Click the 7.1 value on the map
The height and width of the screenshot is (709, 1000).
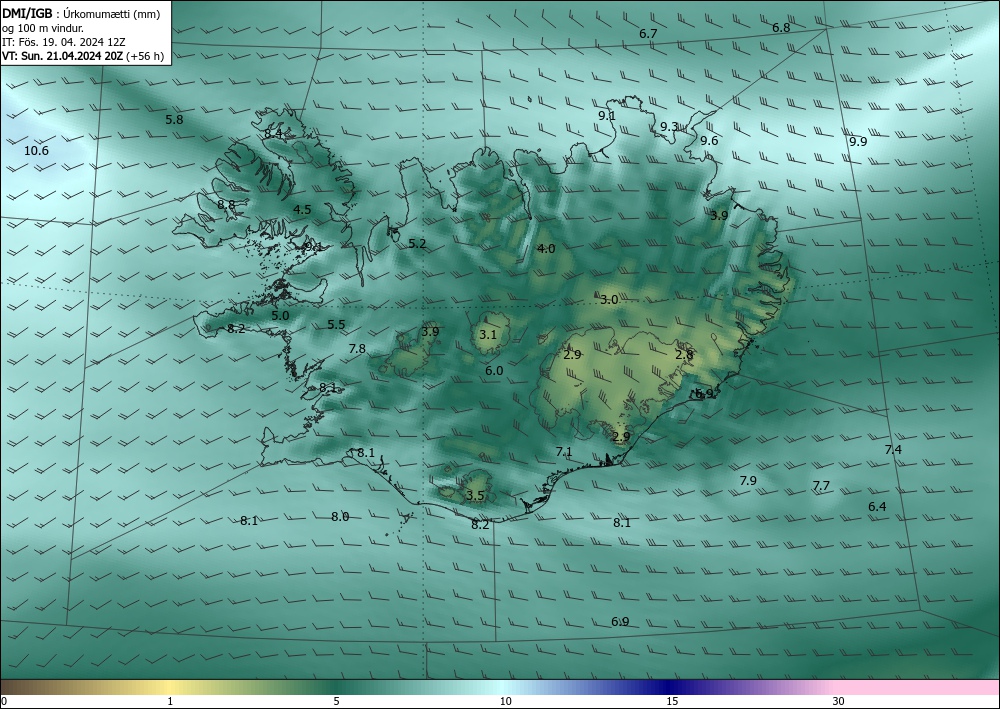pyautogui.click(x=564, y=452)
